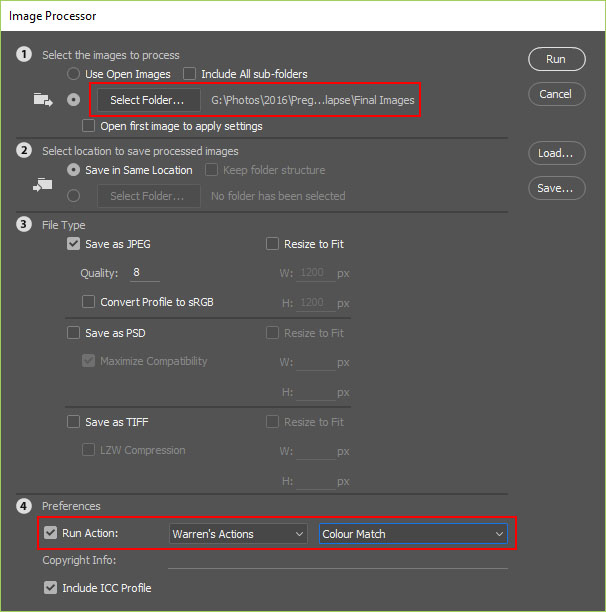Check Open first image to apply settings
Viewport: 606px width, 612px height.
[89, 126]
